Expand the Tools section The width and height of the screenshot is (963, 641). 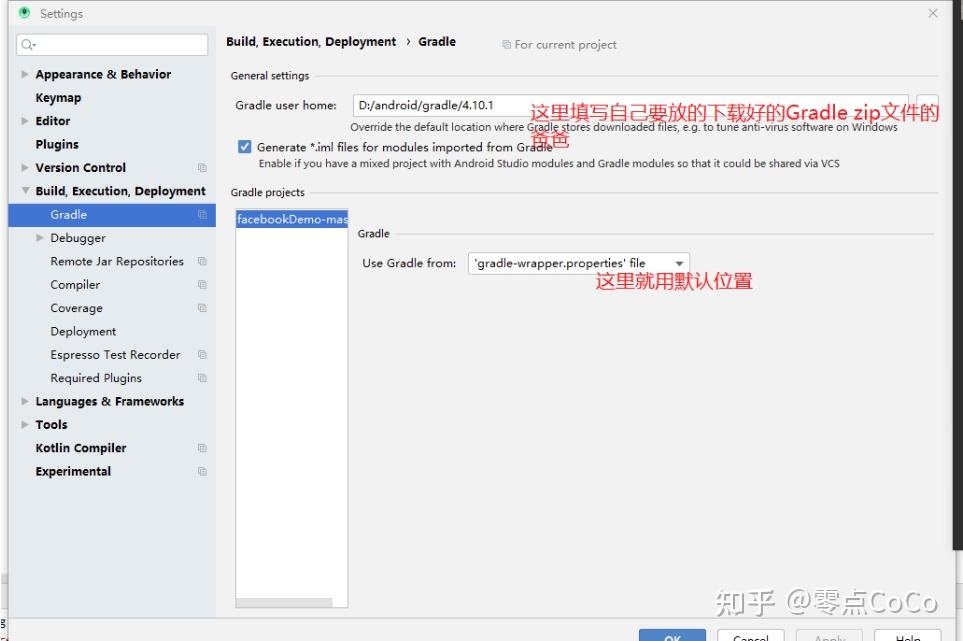pos(25,424)
